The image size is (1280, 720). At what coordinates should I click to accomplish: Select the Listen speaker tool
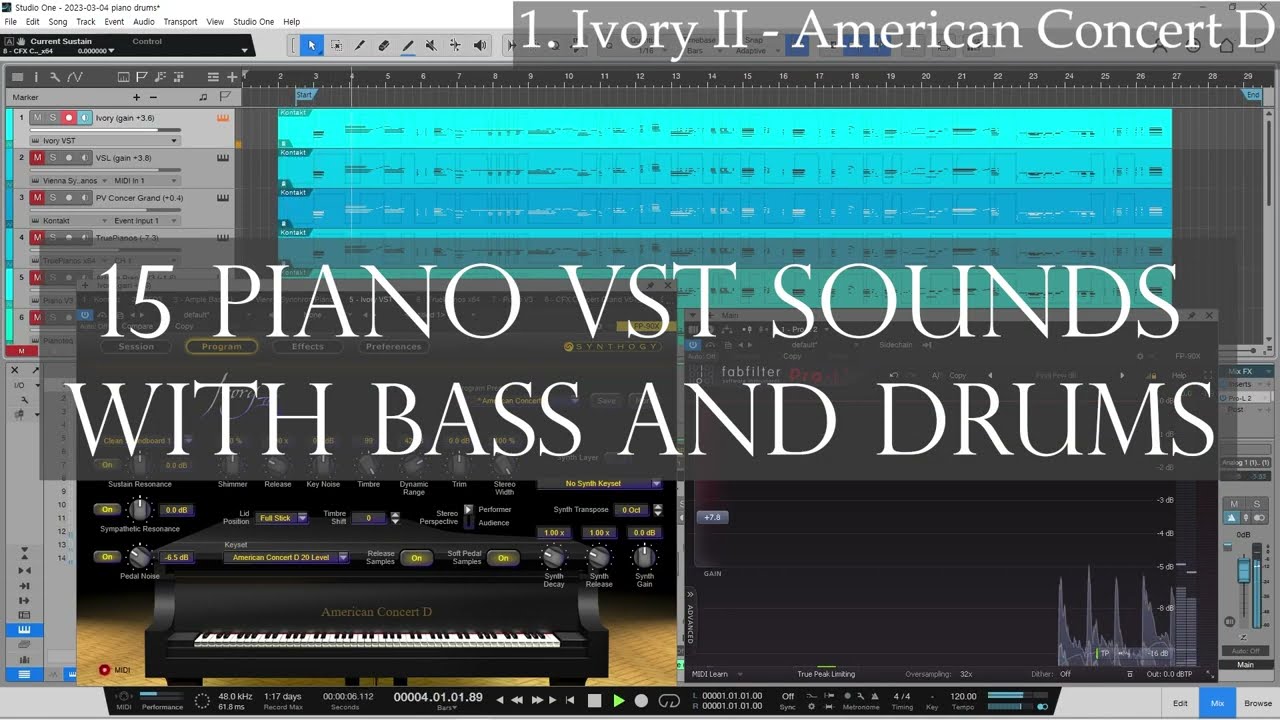(x=479, y=45)
